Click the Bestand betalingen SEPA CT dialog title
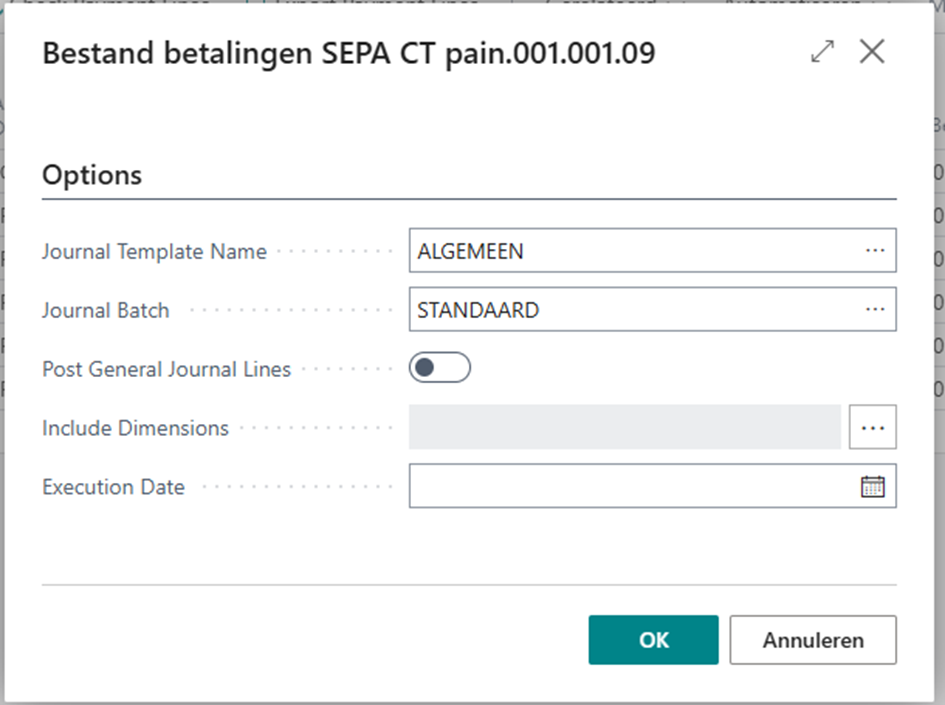945x705 pixels. (349, 53)
